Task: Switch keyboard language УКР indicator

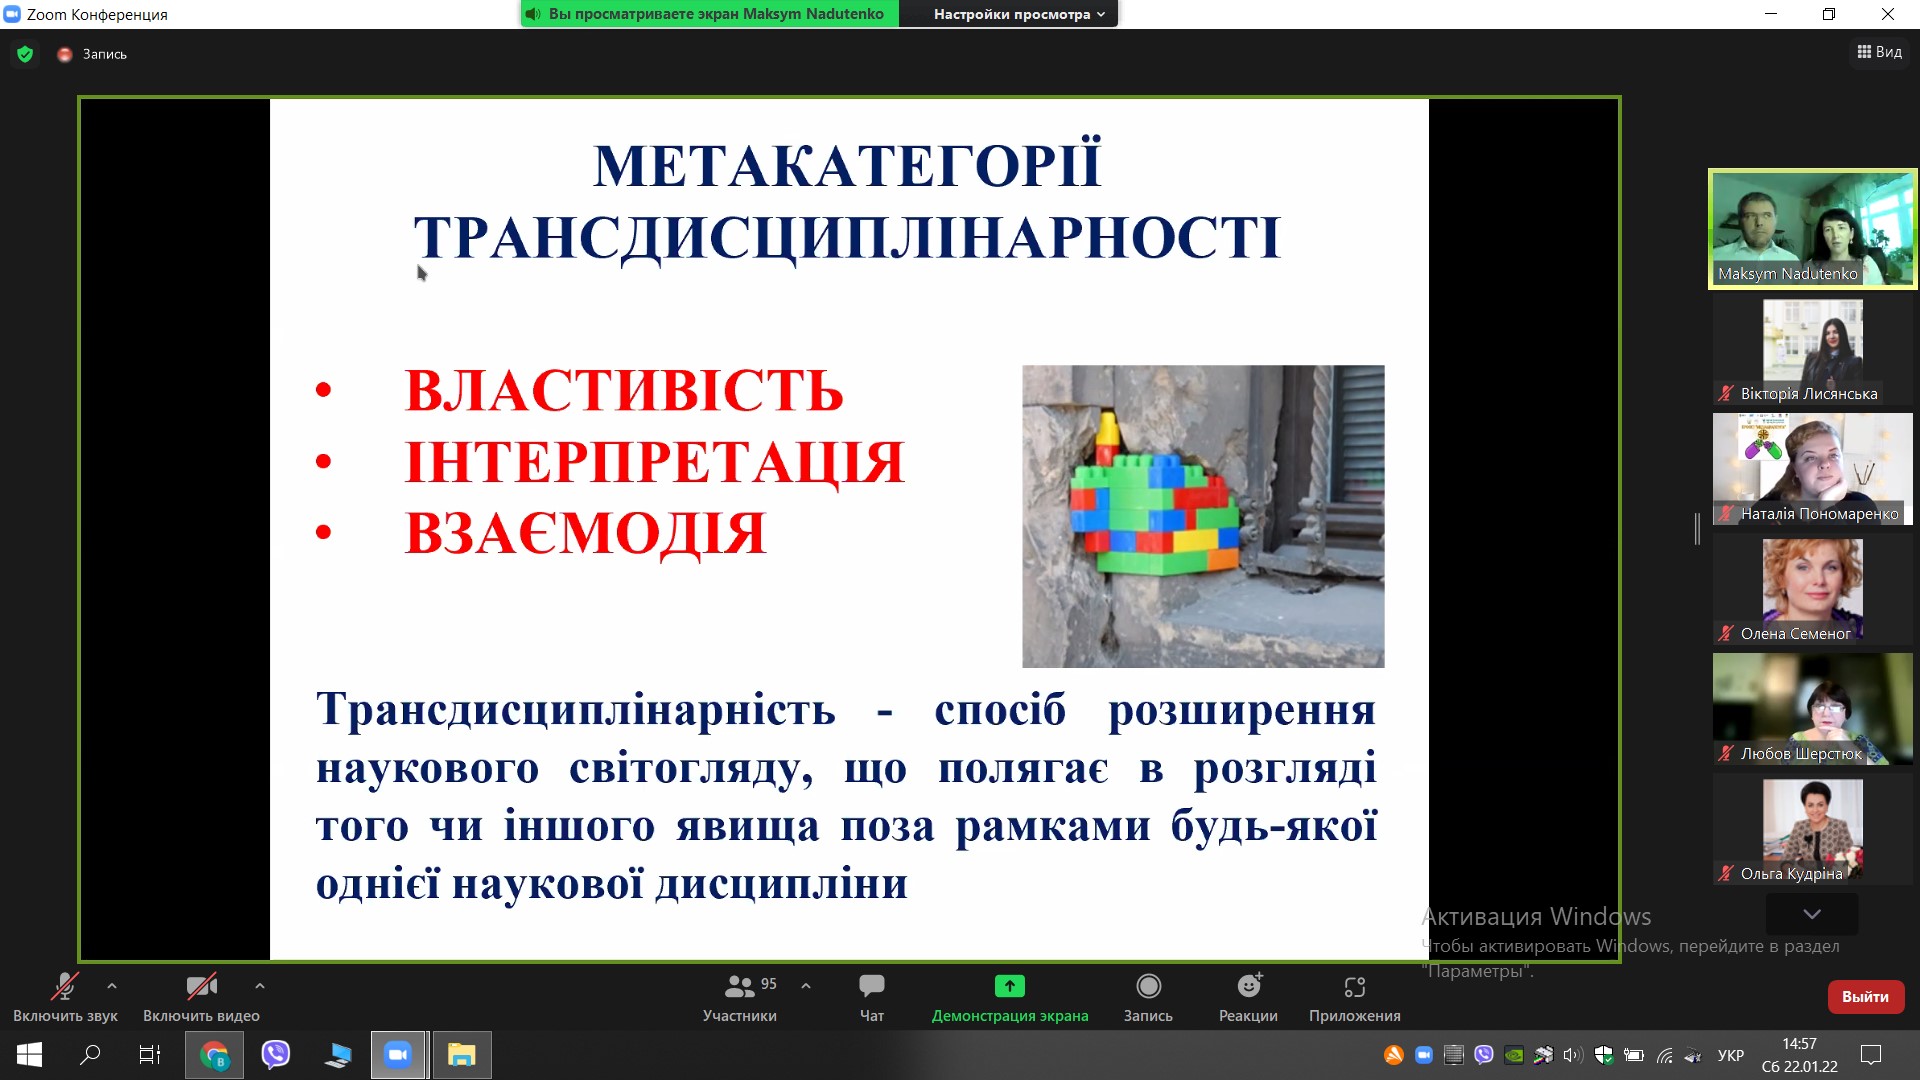Action: click(1731, 1055)
